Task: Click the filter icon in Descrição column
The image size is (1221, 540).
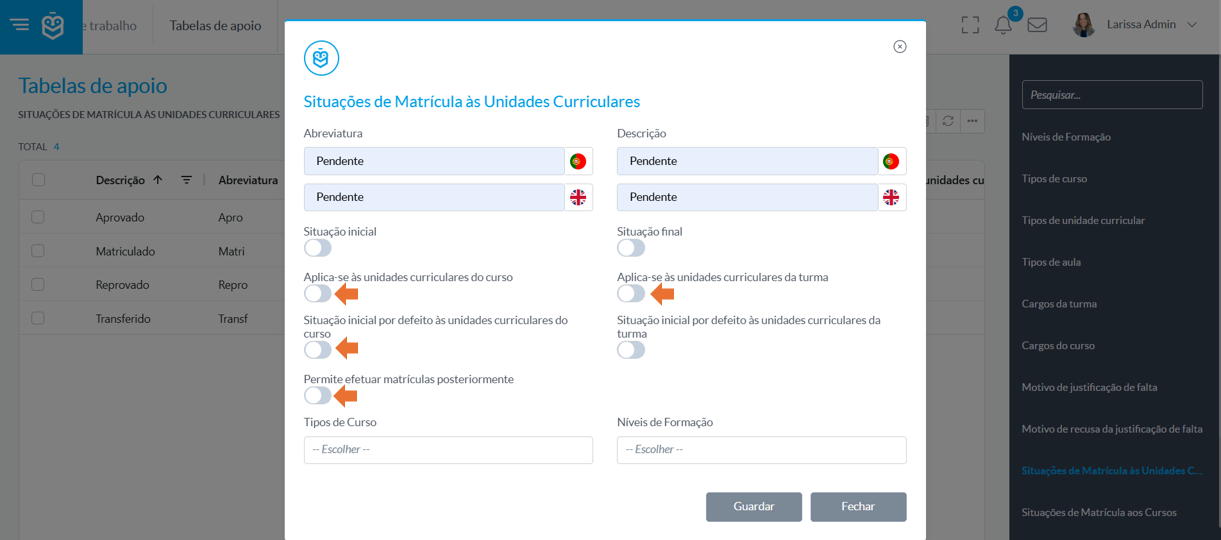Action: 186,180
